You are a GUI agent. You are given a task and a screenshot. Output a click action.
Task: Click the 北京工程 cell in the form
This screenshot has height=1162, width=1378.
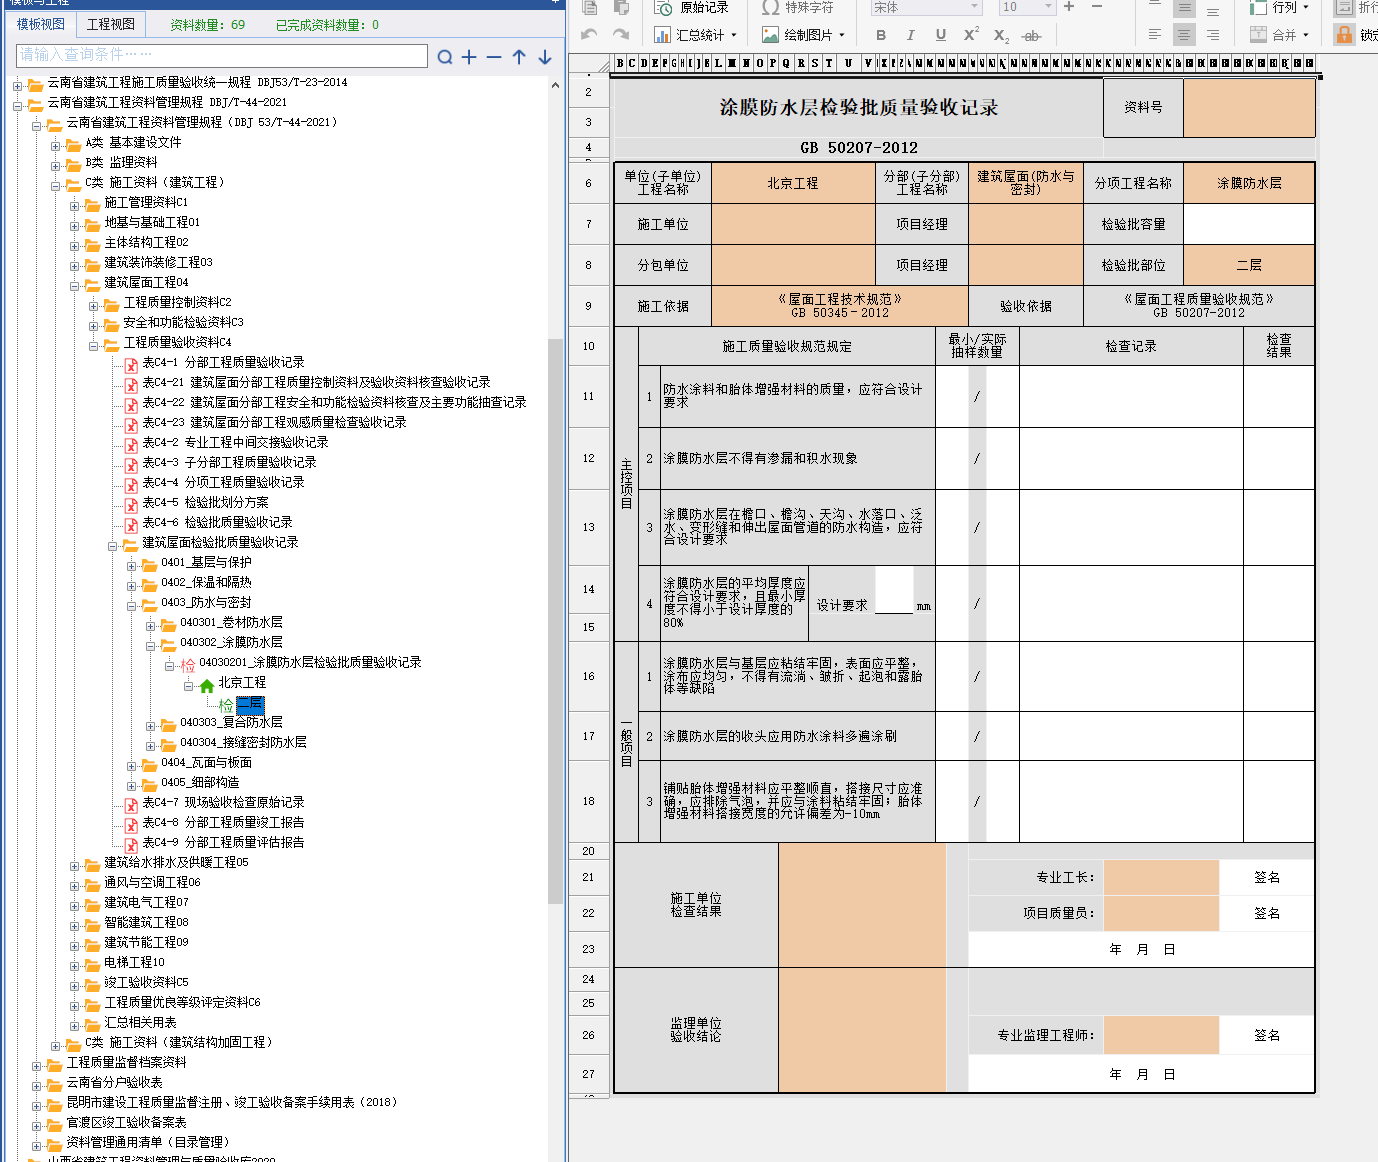pos(793,183)
